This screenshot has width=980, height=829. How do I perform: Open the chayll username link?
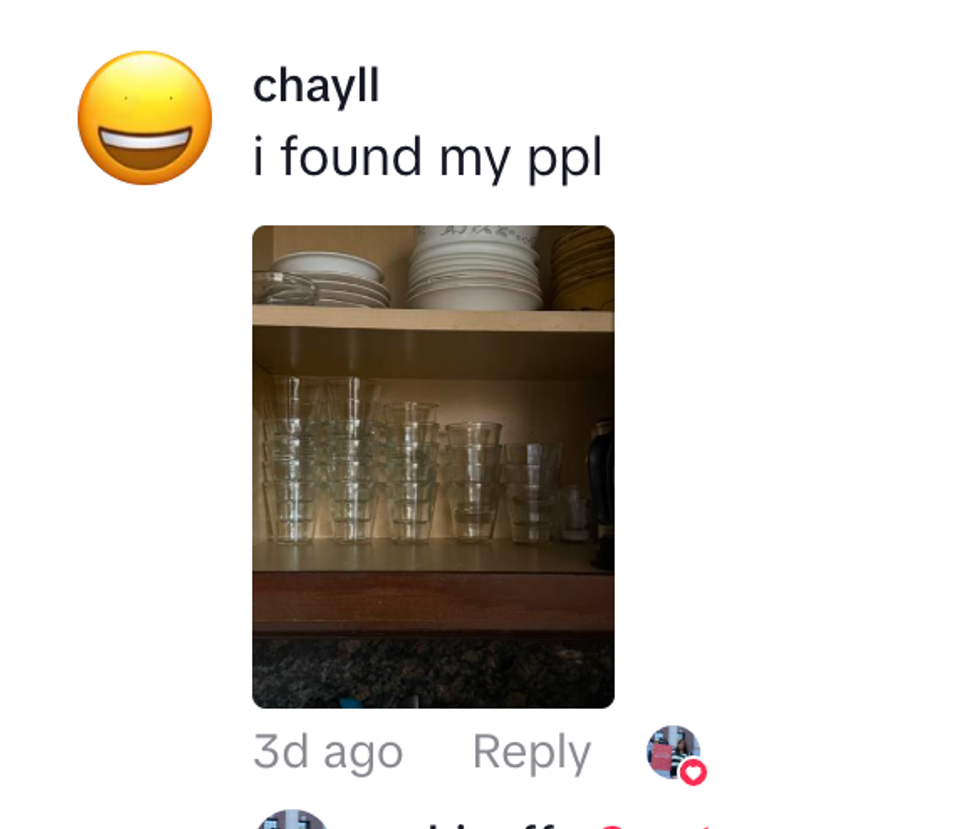click(x=316, y=86)
